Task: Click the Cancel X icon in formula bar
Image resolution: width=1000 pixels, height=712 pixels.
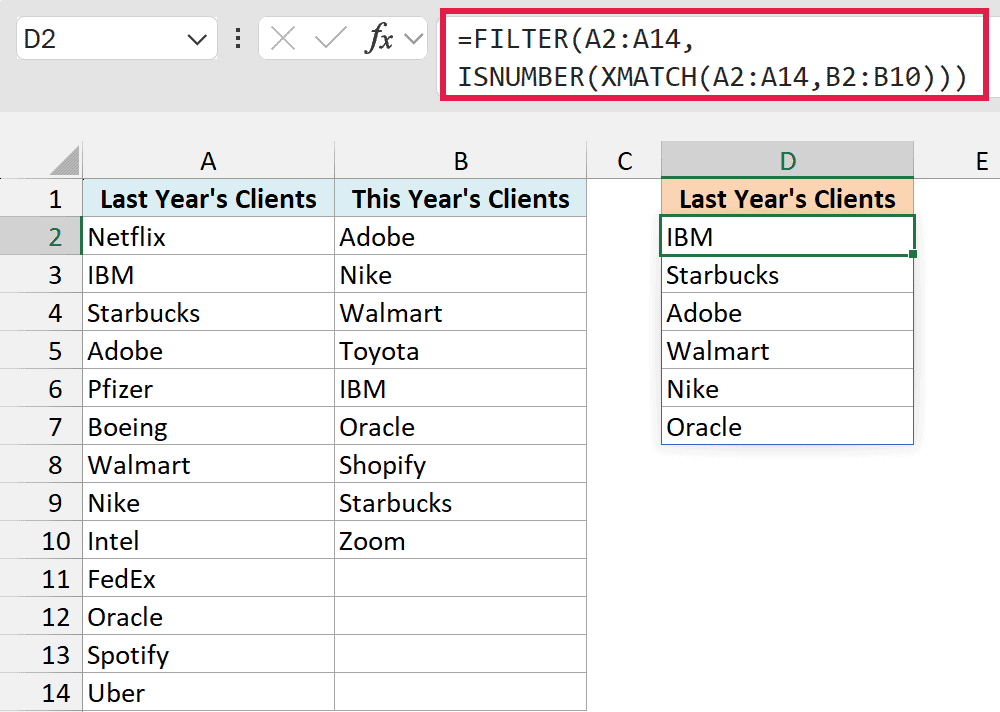Action: [283, 39]
